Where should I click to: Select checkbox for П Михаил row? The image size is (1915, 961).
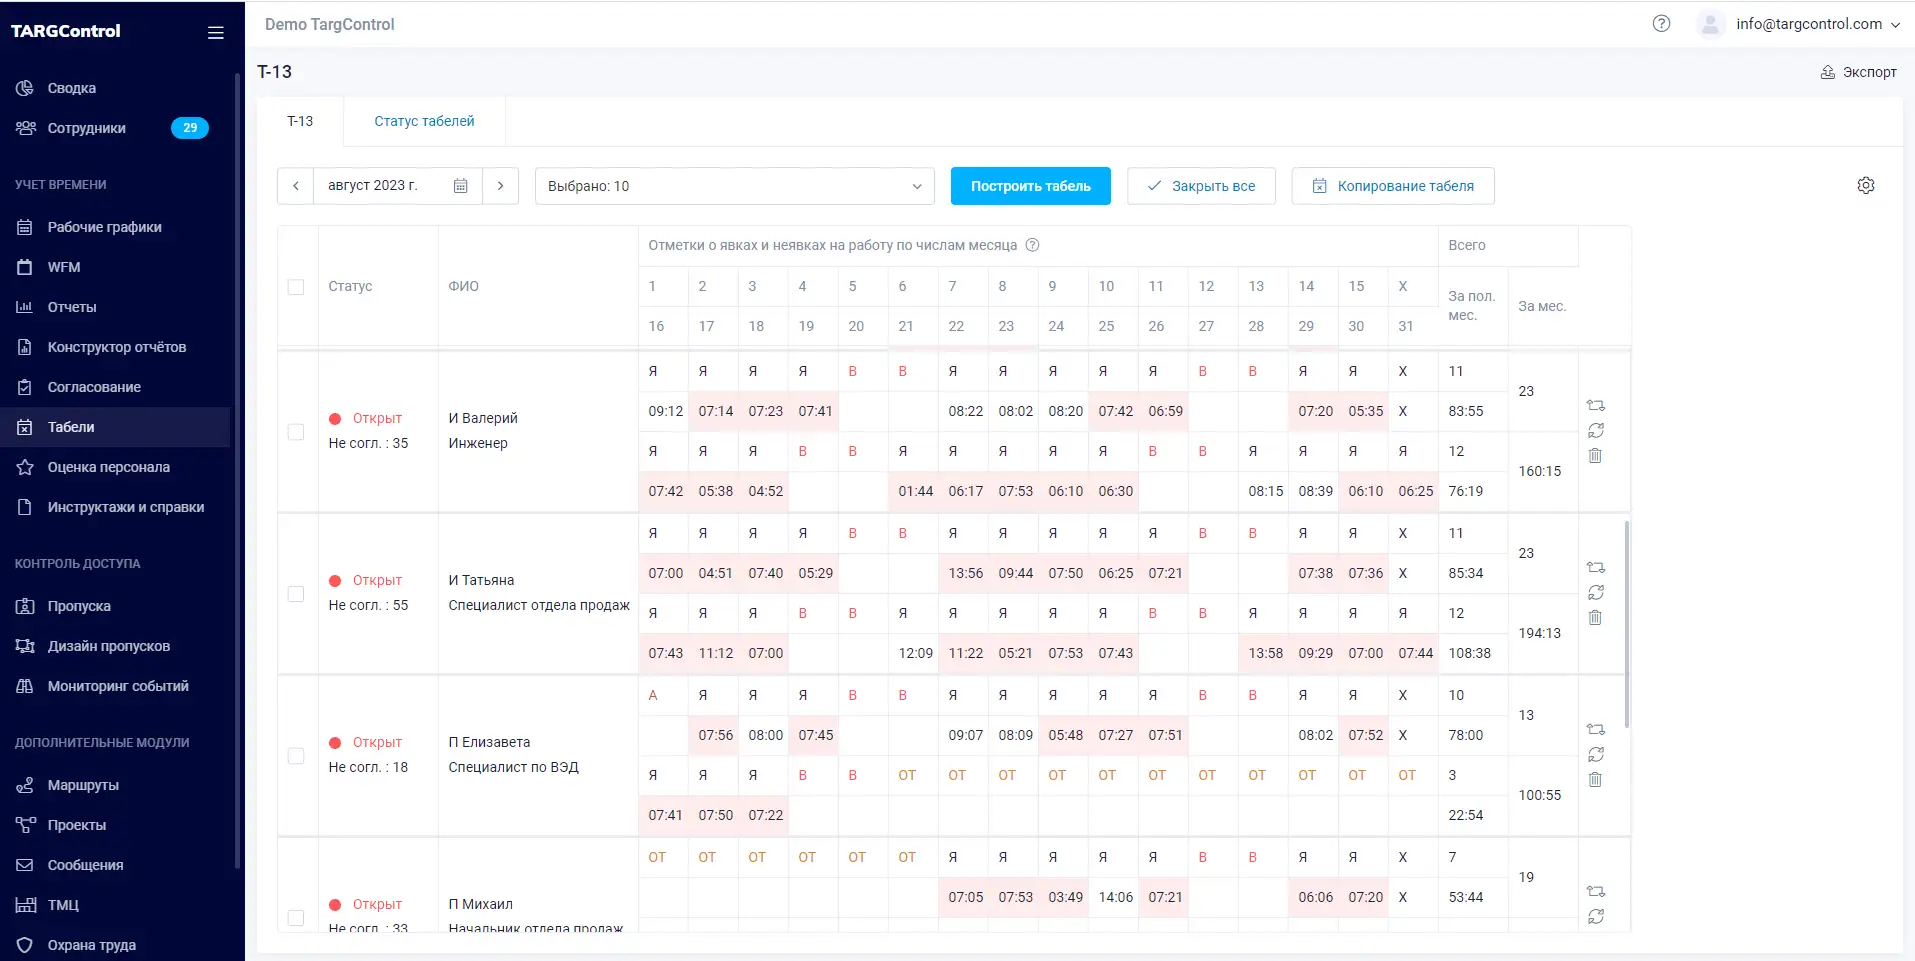click(x=296, y=918)
